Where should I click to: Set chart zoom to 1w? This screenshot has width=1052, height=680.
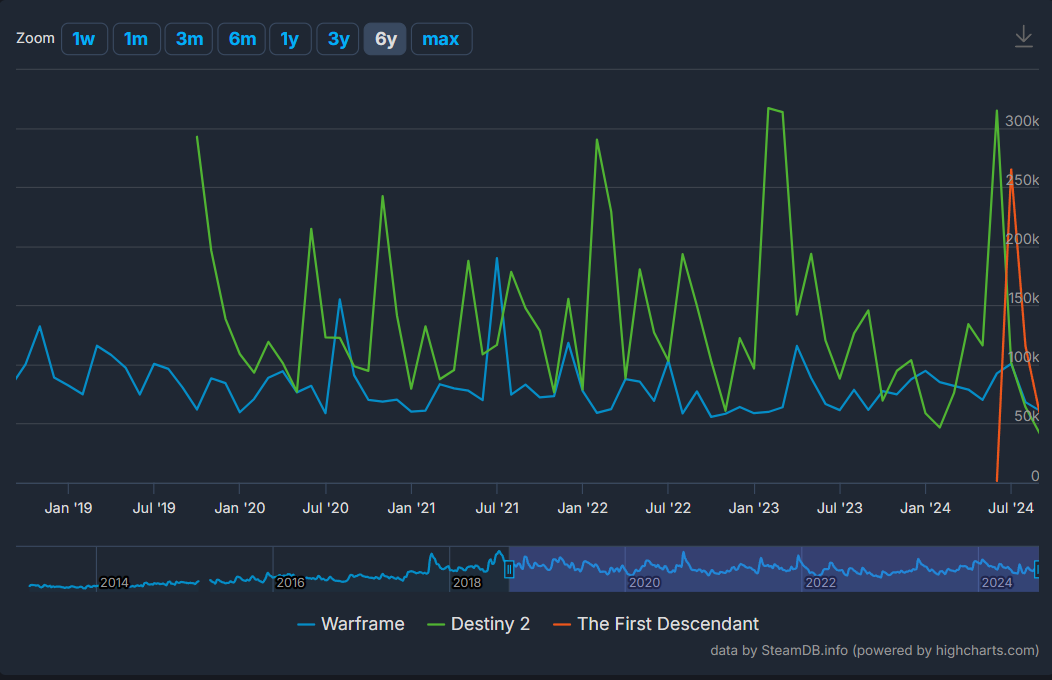point(84,39)
